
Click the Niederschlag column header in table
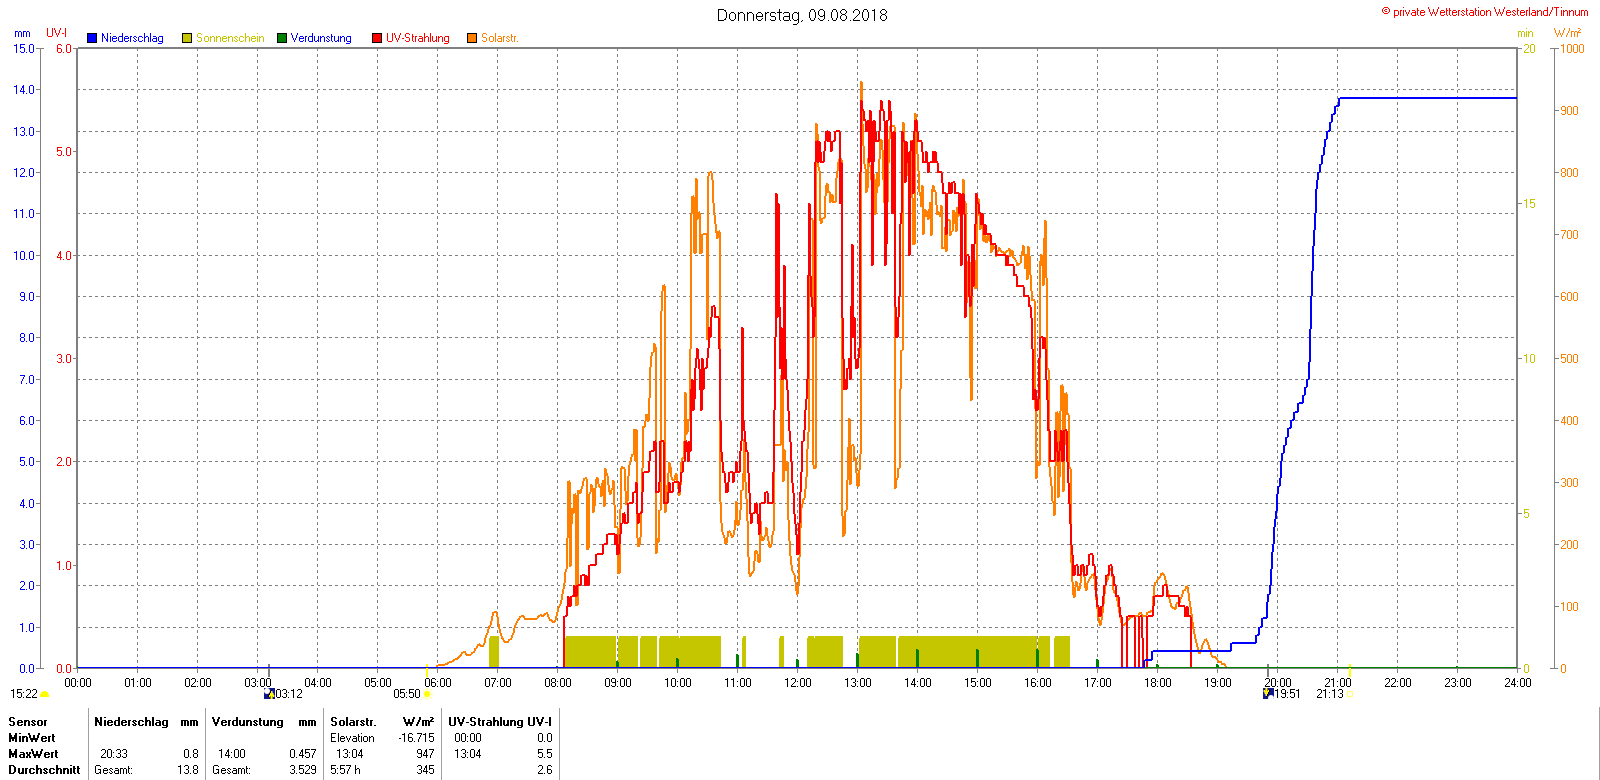pyautogui.click(x=131, y=722)
